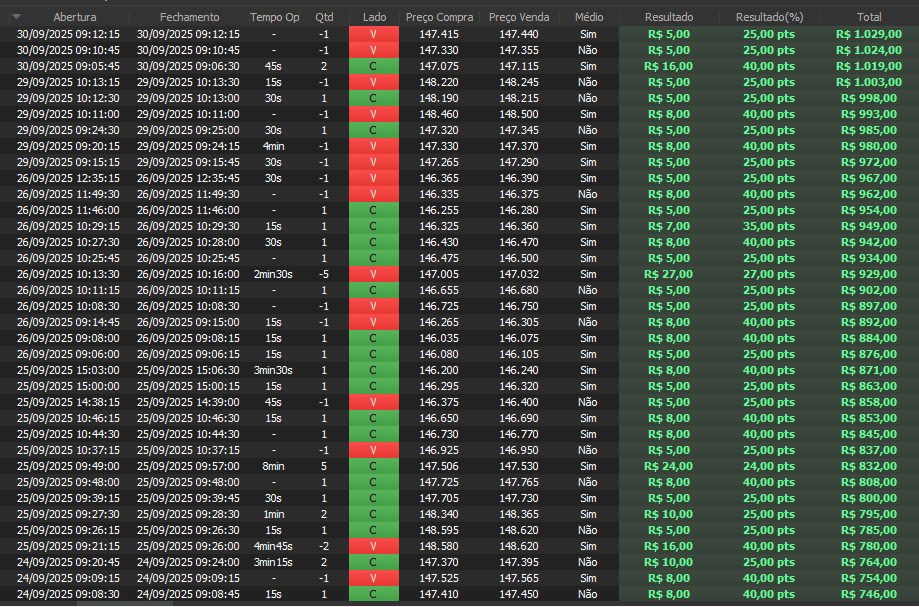This screenshot has width=919, height=607.
Task: Click the 4min45s operation time cell
Action: tap(273, 546)
